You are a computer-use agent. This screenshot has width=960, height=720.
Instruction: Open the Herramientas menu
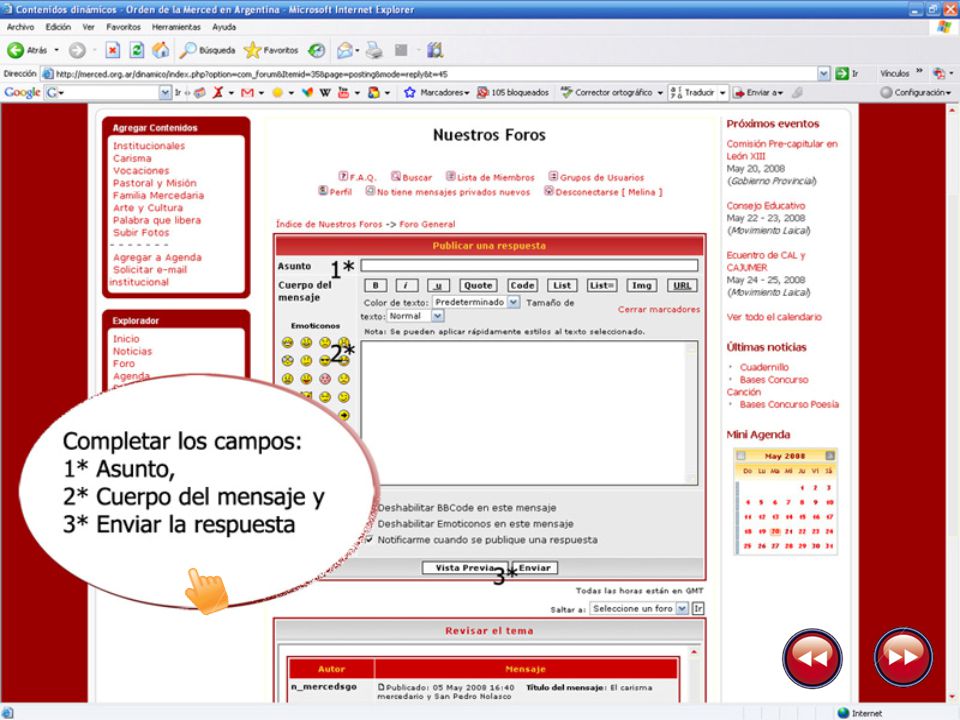pos(176,27)
